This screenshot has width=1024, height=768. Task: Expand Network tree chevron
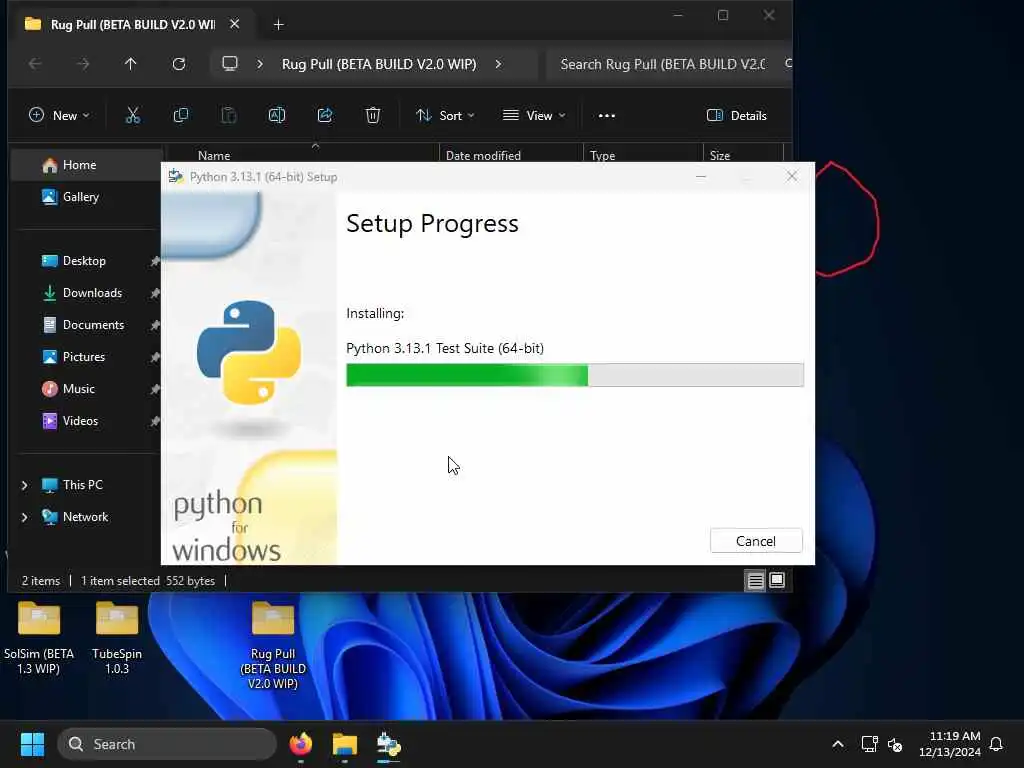24,517
